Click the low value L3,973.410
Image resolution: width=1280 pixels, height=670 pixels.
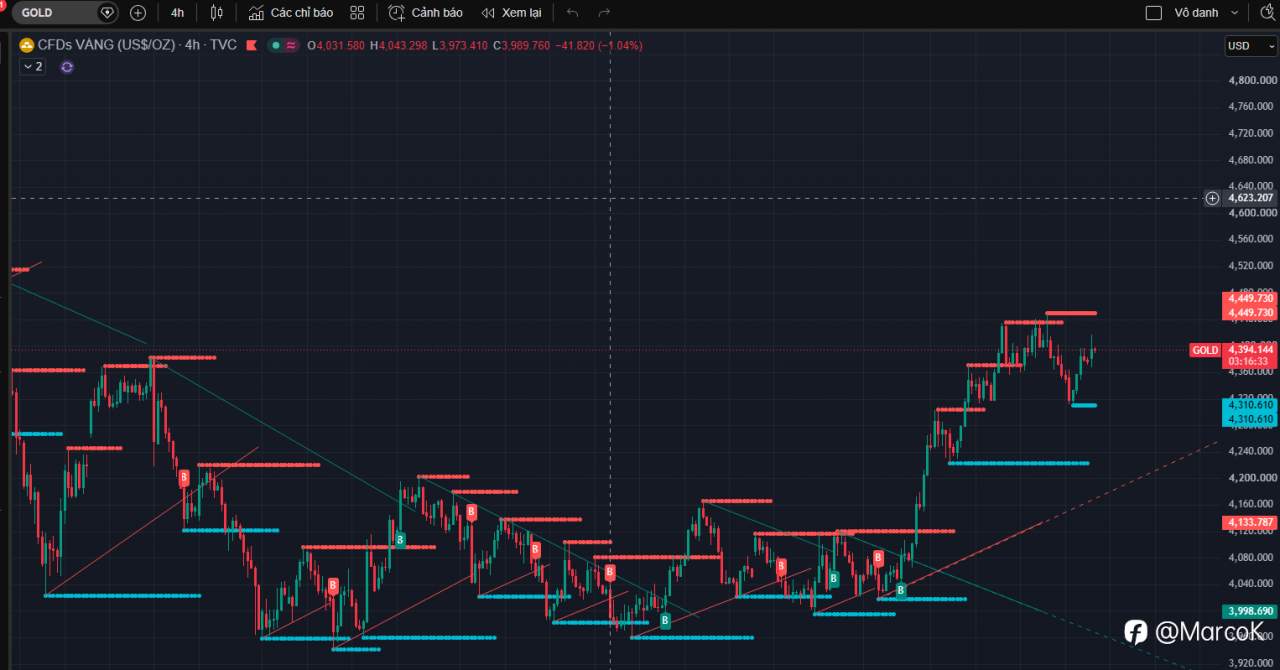[460, 45]
